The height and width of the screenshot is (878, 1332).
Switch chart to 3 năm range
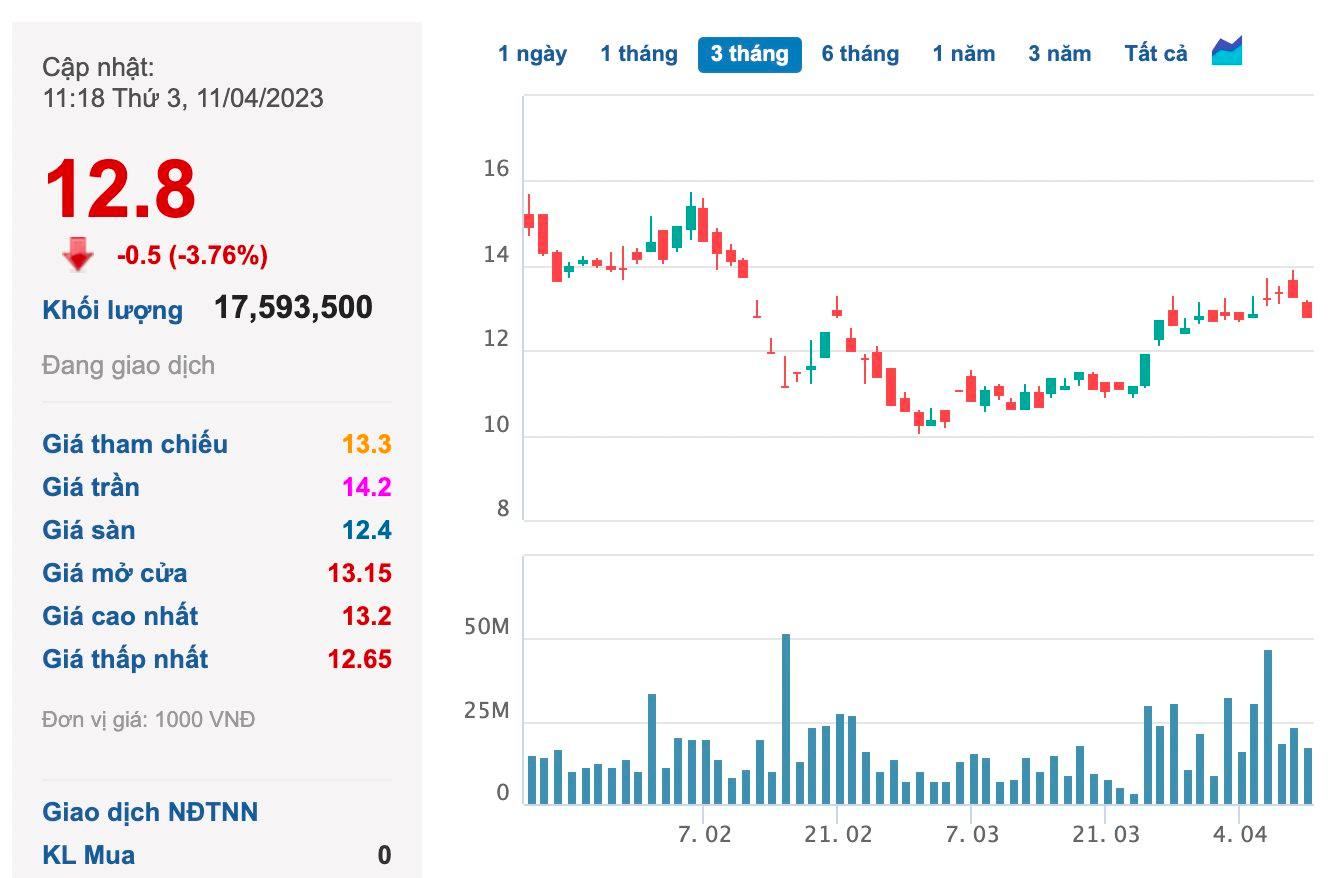point(1059,54)
